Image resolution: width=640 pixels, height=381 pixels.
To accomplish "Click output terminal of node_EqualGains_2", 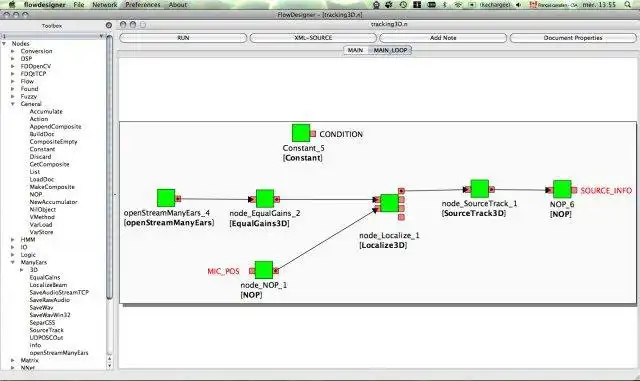I will (277, 199).
